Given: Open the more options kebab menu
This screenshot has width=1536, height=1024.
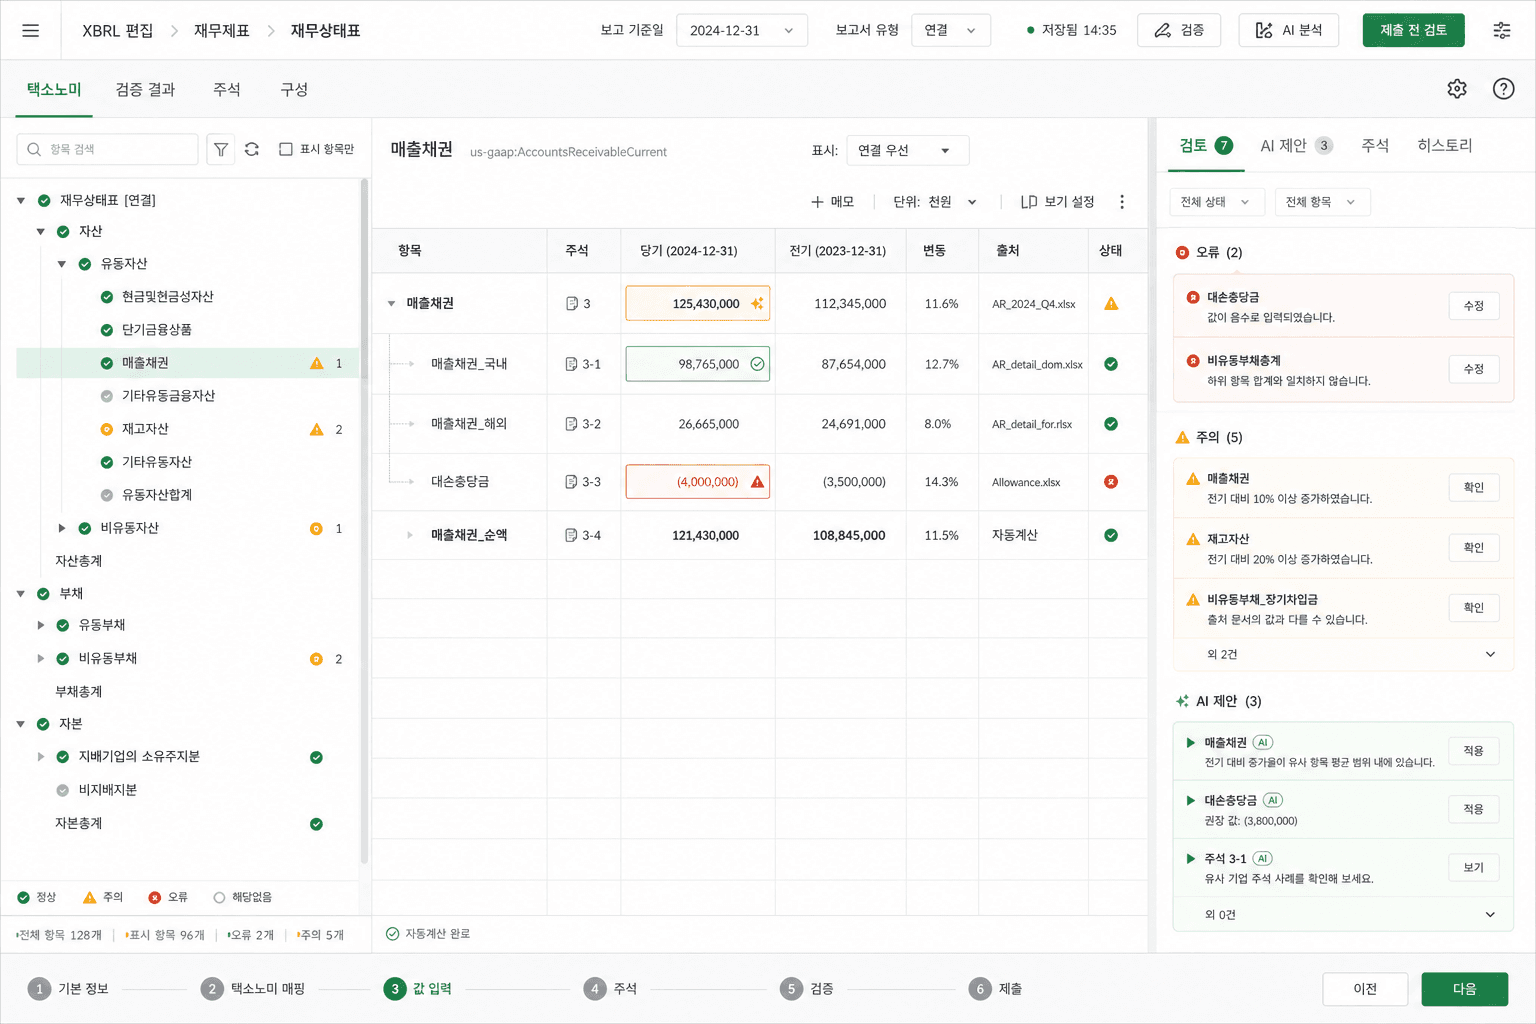Looking at the screenshot, I should pos(1122,202).
